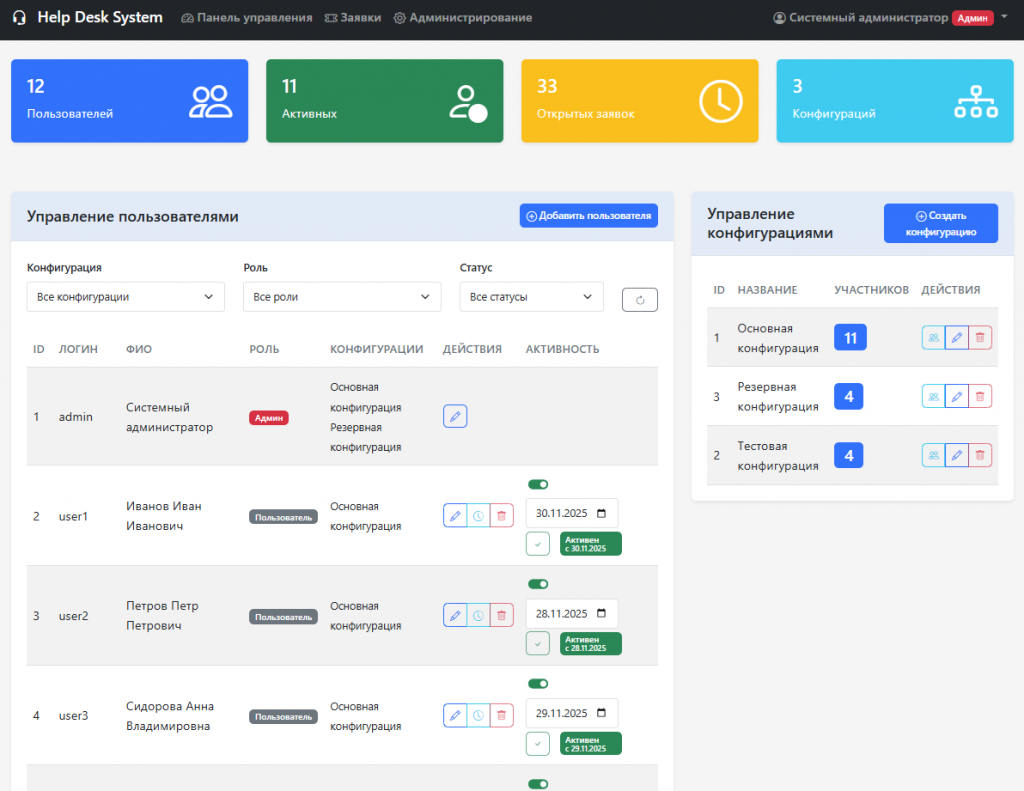Toggle activity switch for user2 Петров

point(538,584)
